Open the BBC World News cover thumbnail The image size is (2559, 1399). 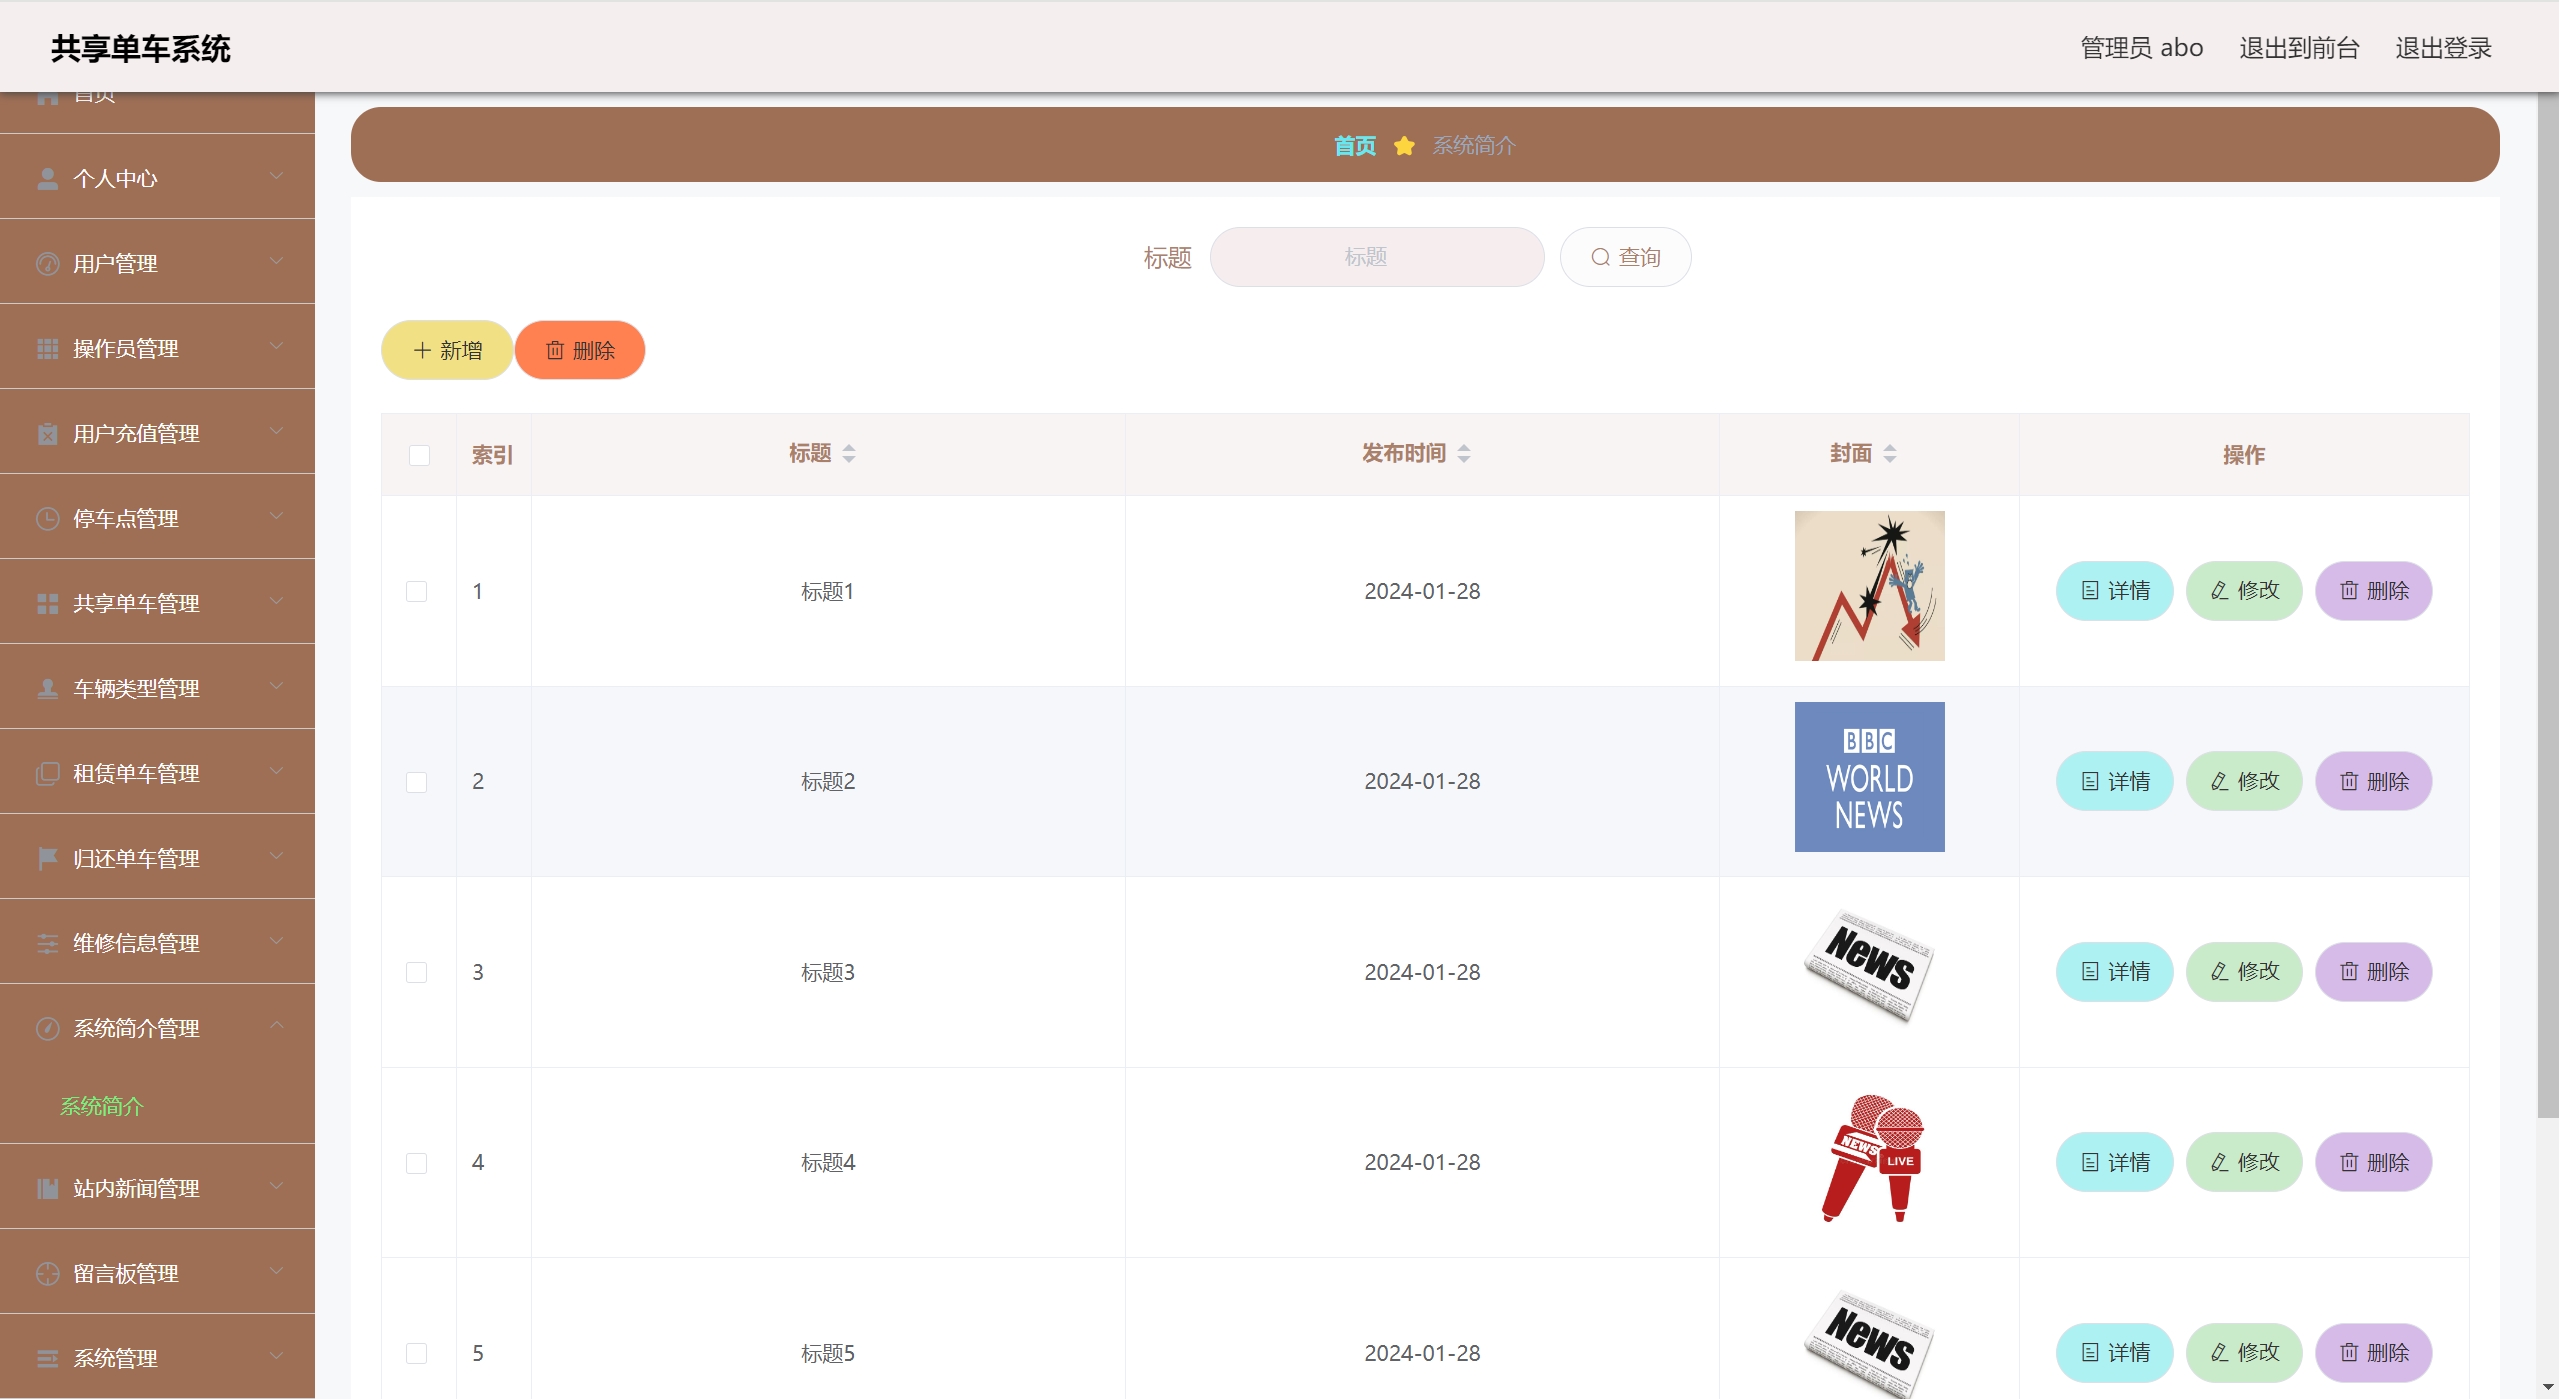[x=1869, y=777]
